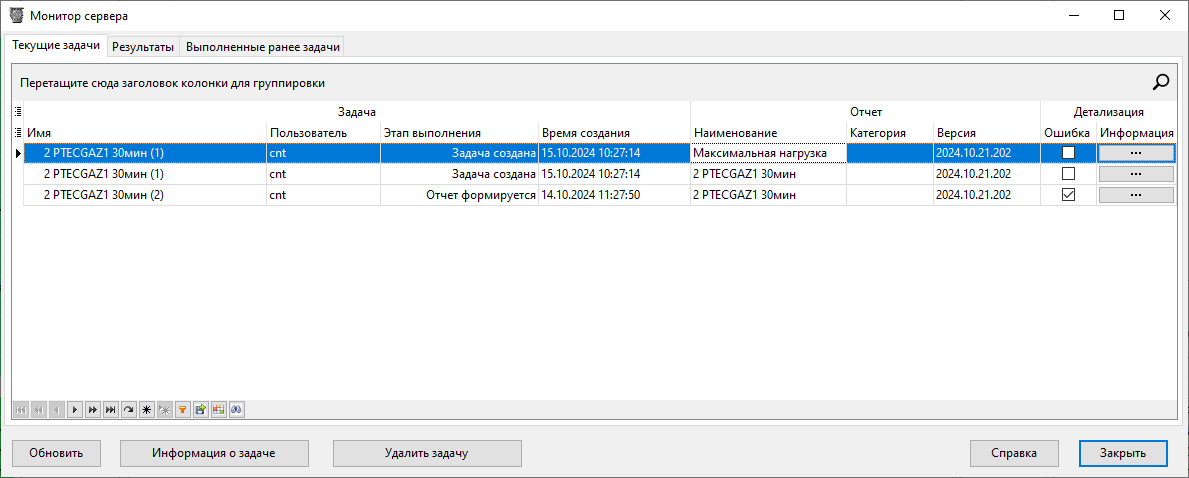Screen dimensions: 1189x478
Task: Open the orange filter funnel
Action: [x=182, y=410]
